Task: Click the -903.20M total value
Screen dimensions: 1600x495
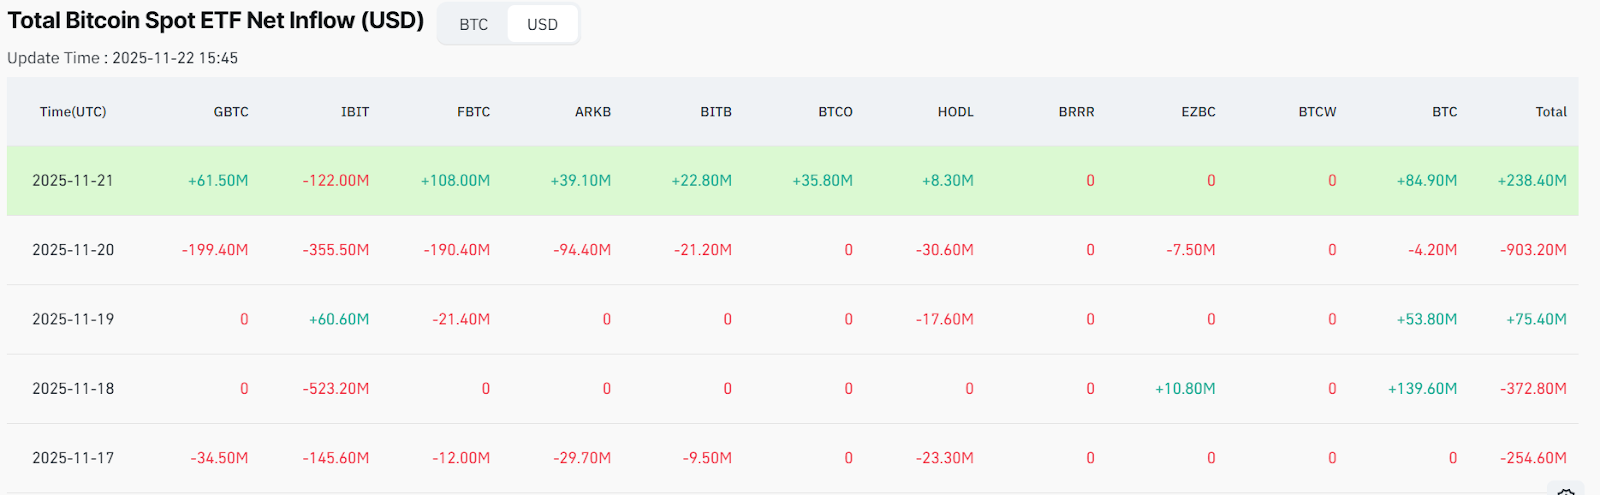Action: (1533, 250)
